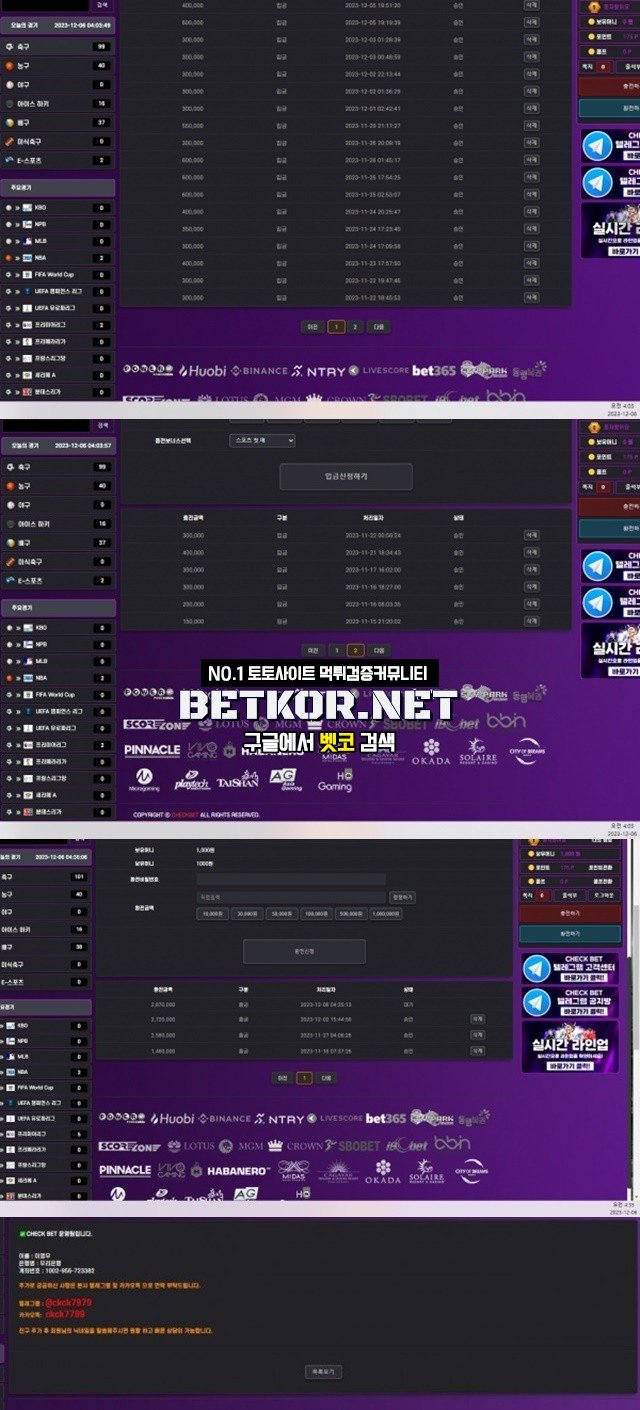The image size is (640, 1410).
Task: Choose the 10,000원 quick amount button
Action: coord(212,913)
